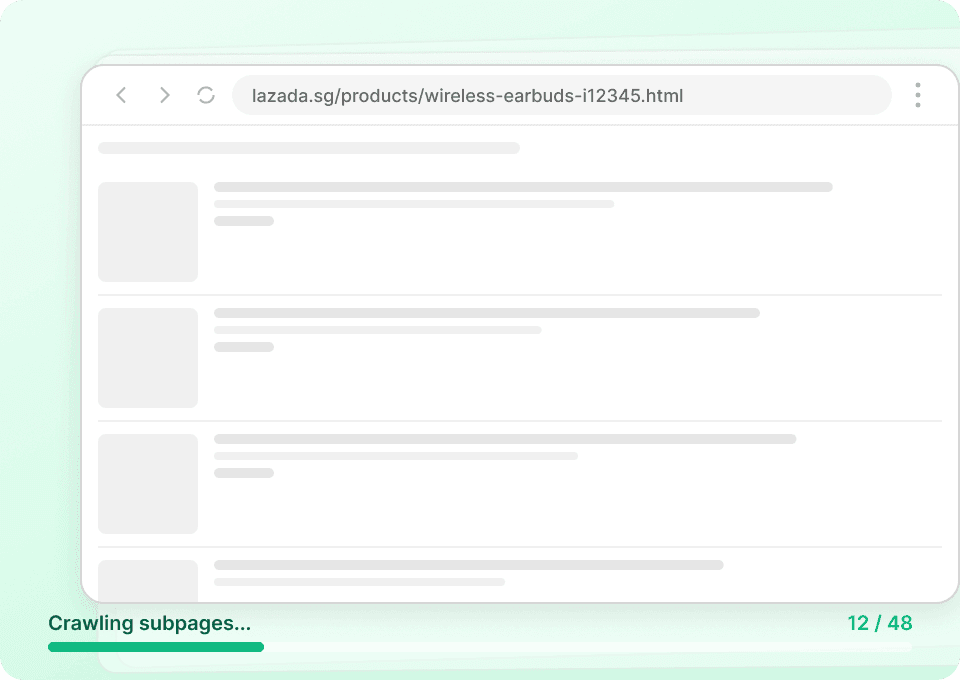Open the fourth listing's title placeholder line

pos(468,565)
